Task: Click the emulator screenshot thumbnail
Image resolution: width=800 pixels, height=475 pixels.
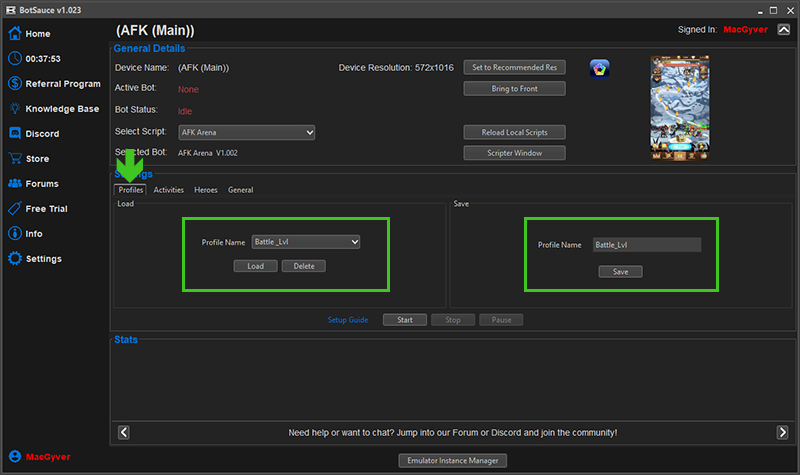Action: [679, 107]
